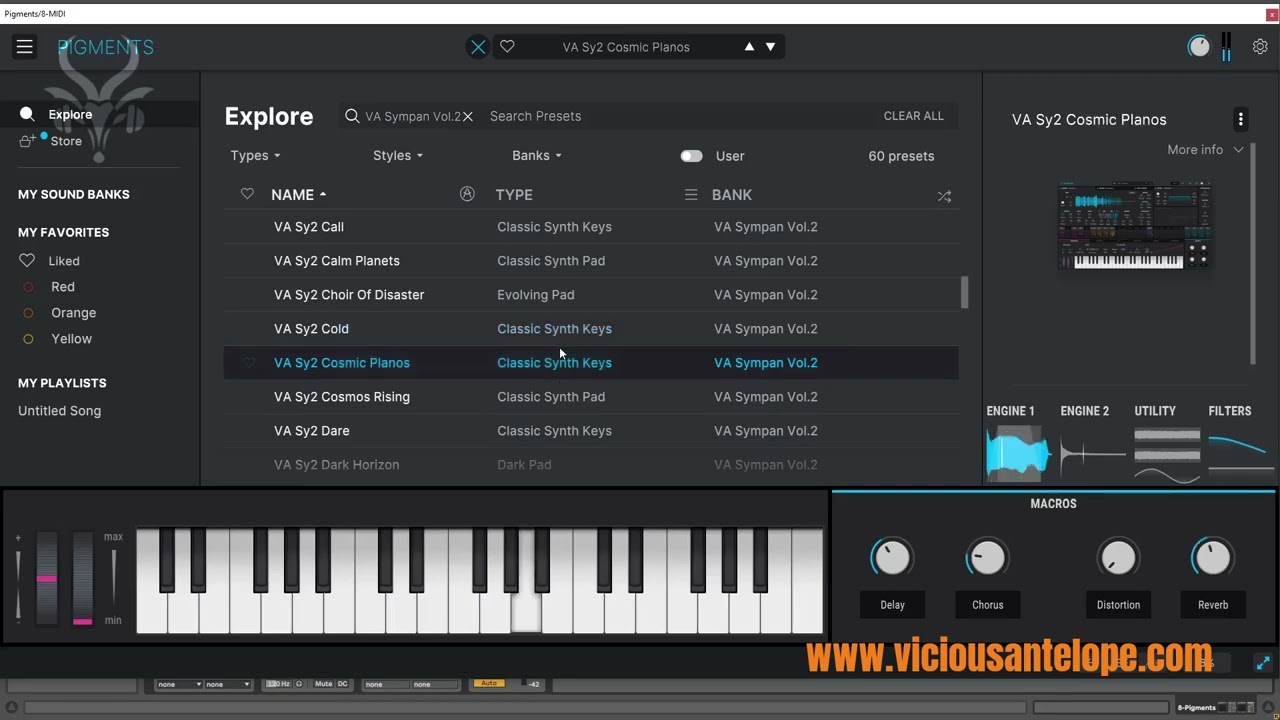Click the Explore magnifier icon in sidebar
1280x720 pixels.
coord(27,114)
